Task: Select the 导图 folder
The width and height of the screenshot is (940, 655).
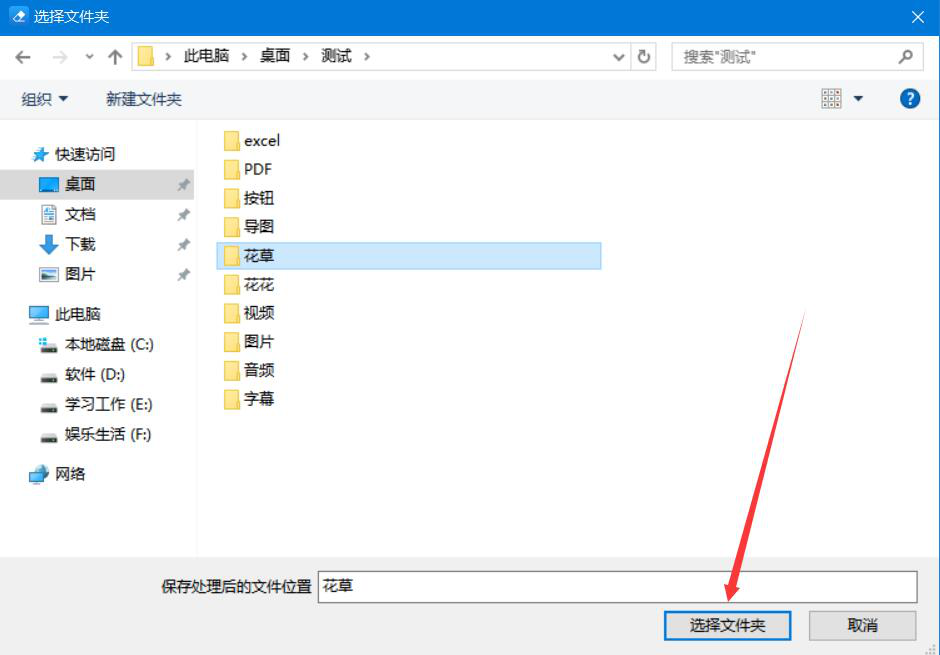Action: click(249, 227)
